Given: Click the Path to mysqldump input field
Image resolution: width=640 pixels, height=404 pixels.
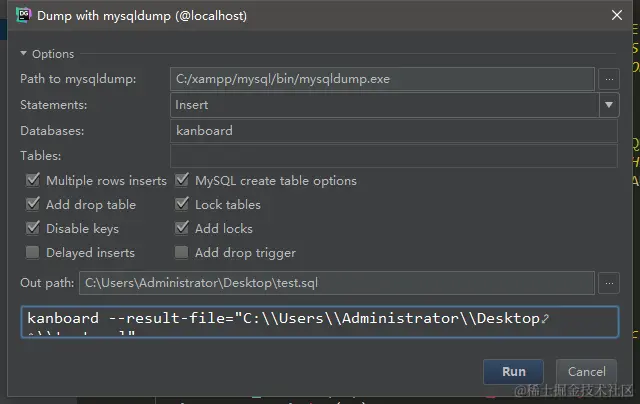Looking at the screenshot, I should [382, 79].
